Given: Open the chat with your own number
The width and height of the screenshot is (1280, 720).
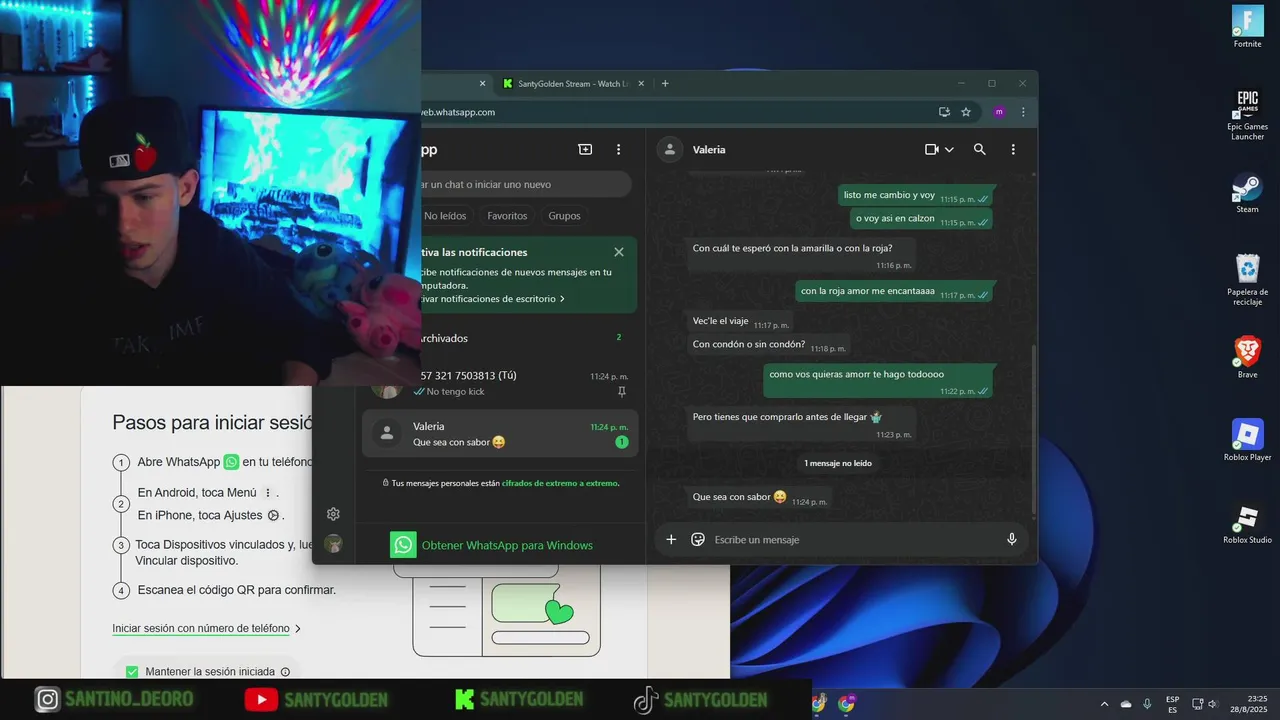Looking at the screenshot, I should (x=500, y=383).
